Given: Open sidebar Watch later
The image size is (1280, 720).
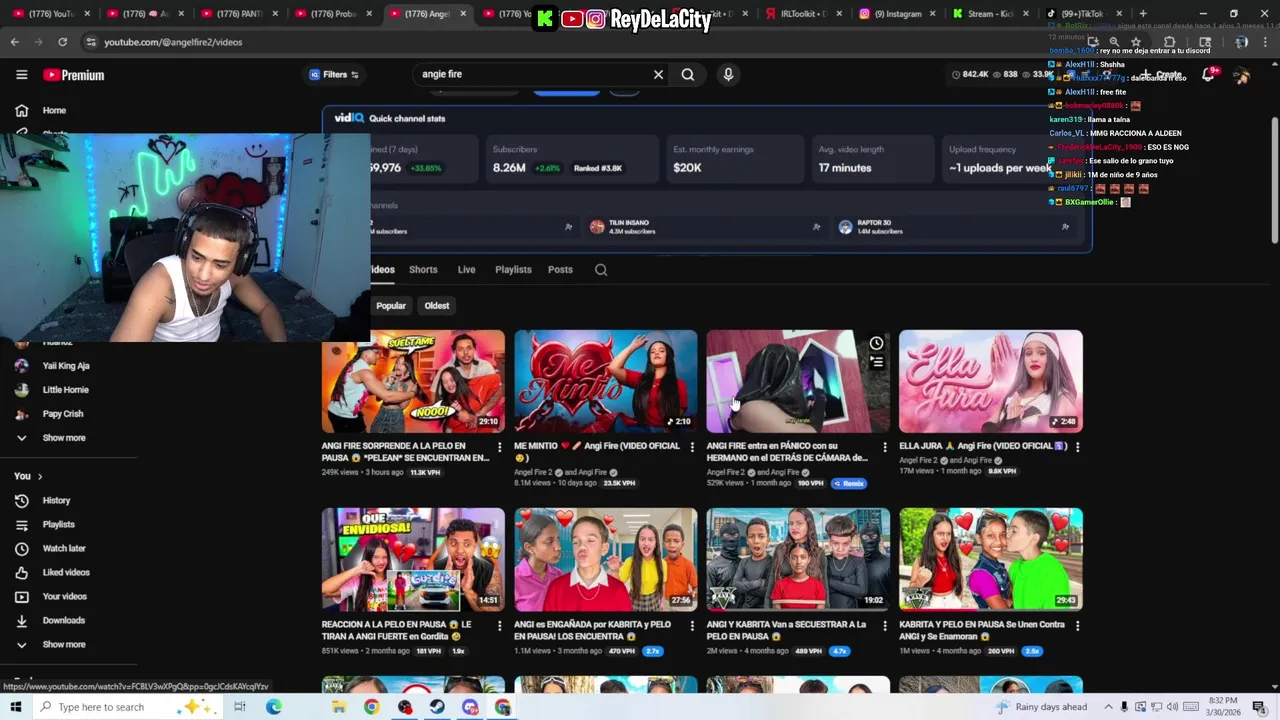Looking at the screenshot, I should pyautogui.click(x=64, y=548).
